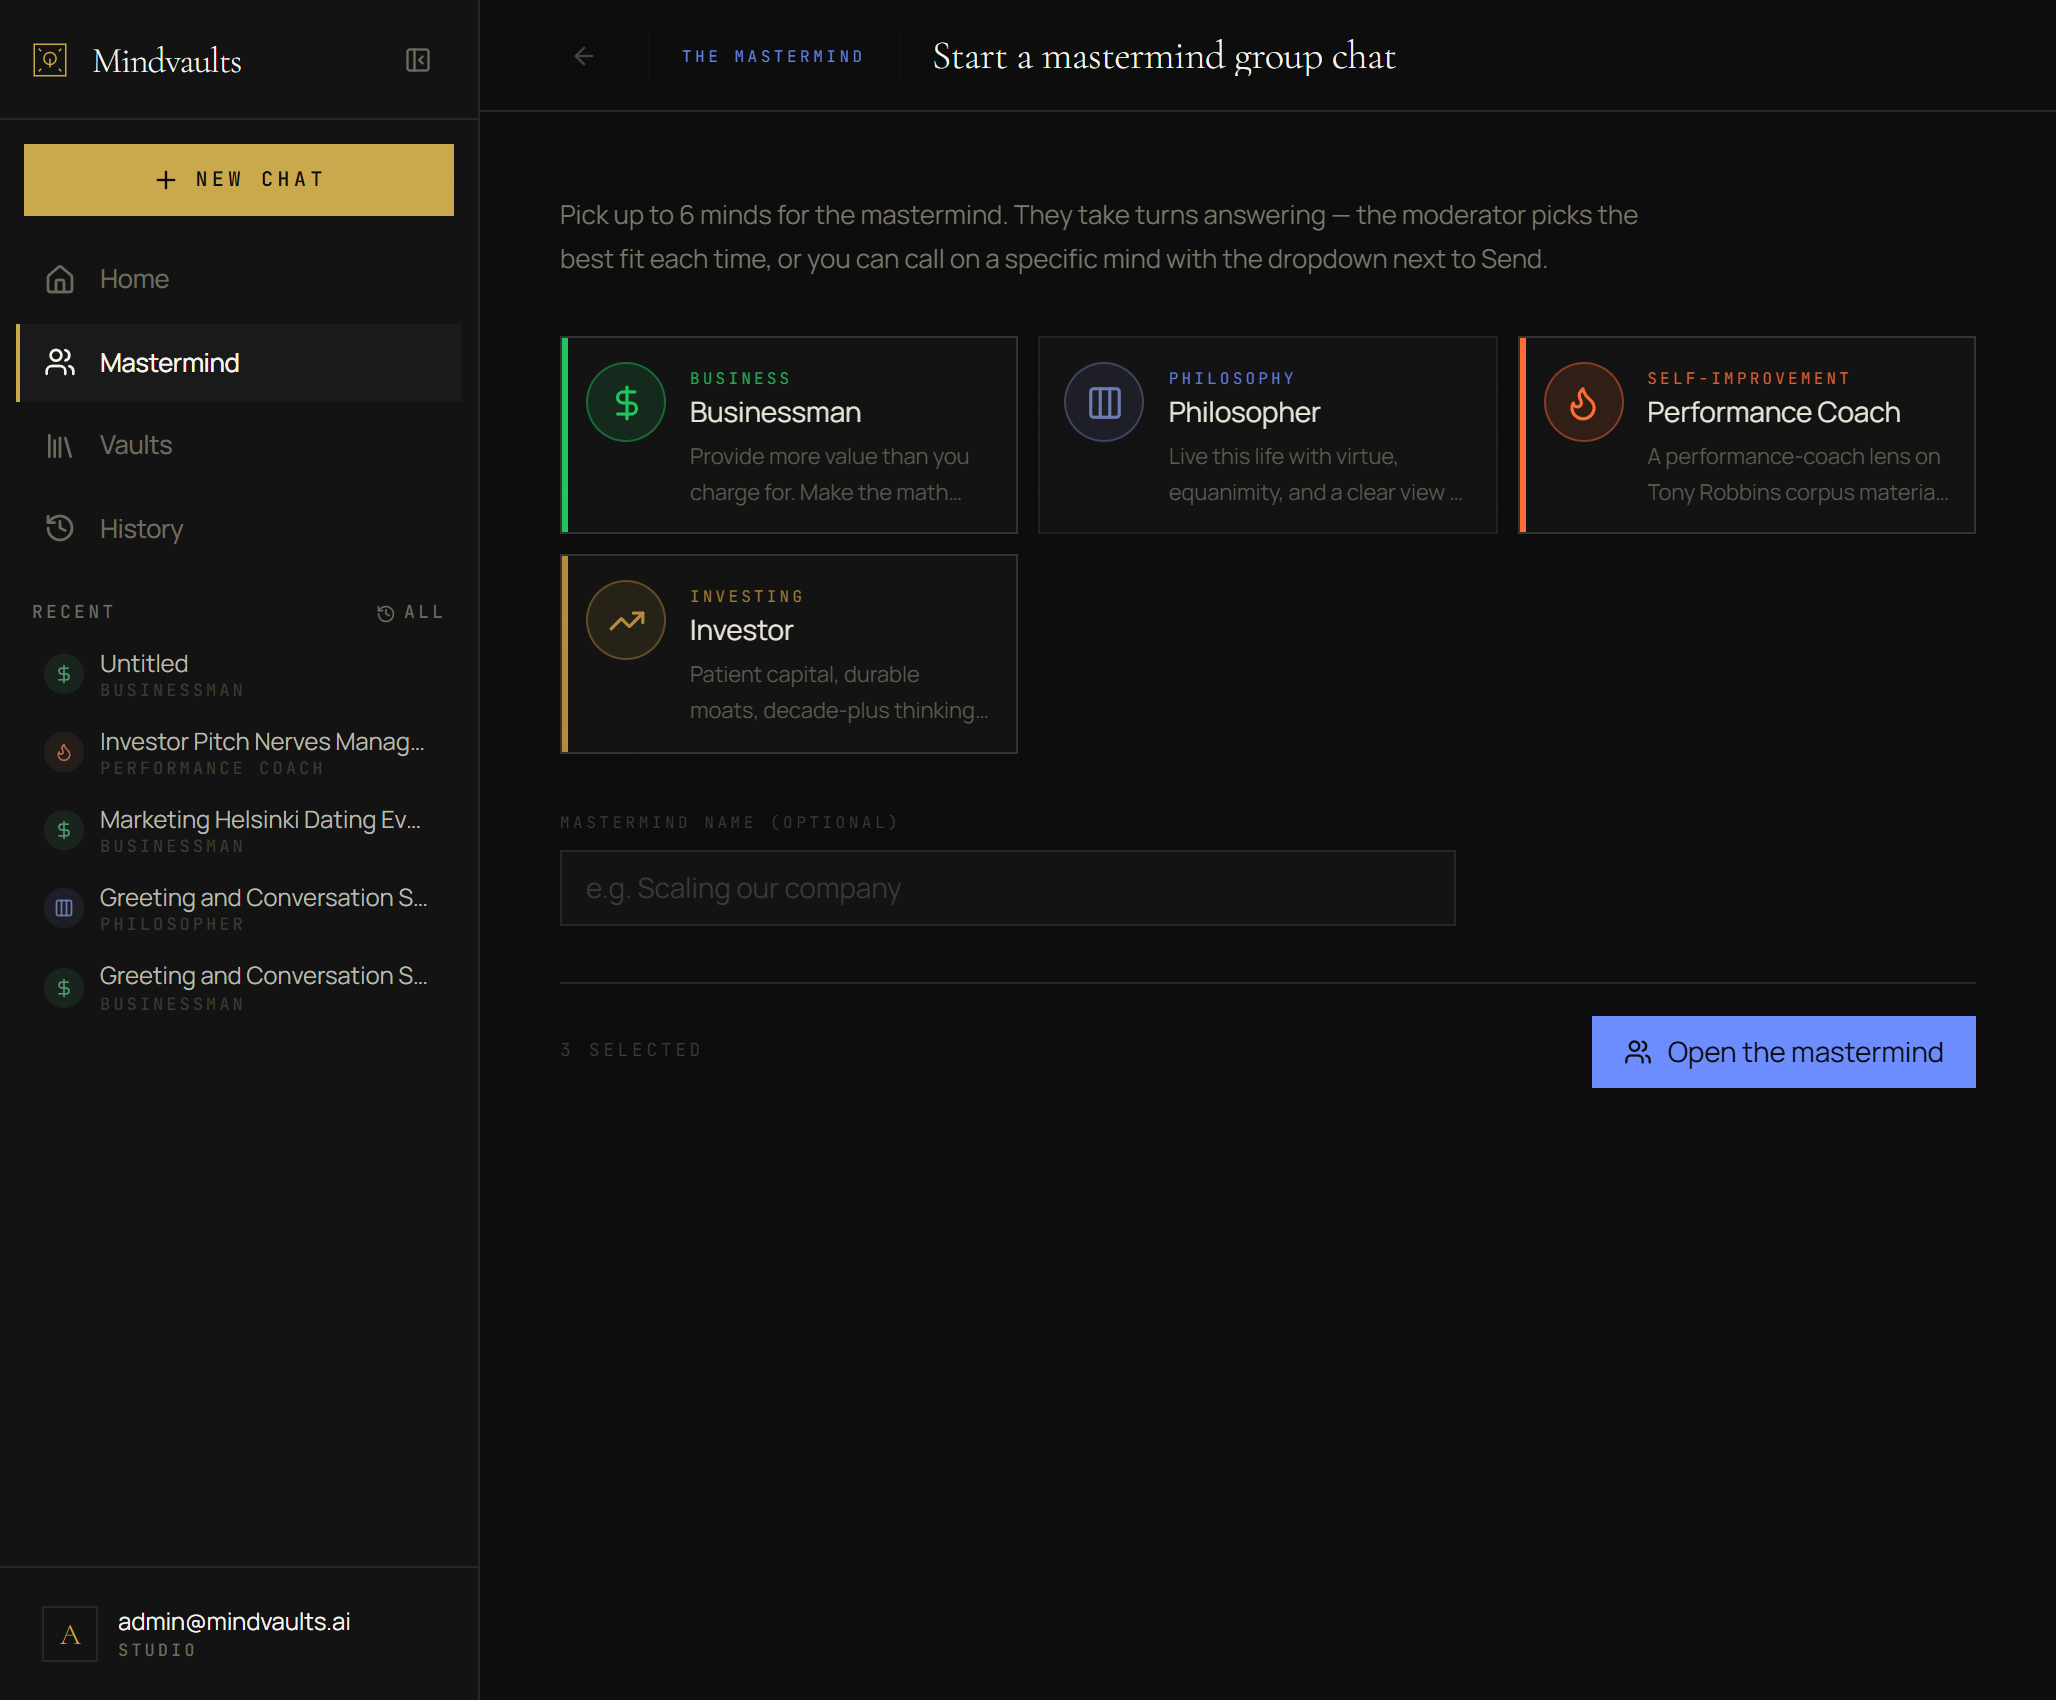Click columns icon beside Philosopher greeting chat
The height and width of the screenshot is (1700, 2056).
(x=64, y=908)
